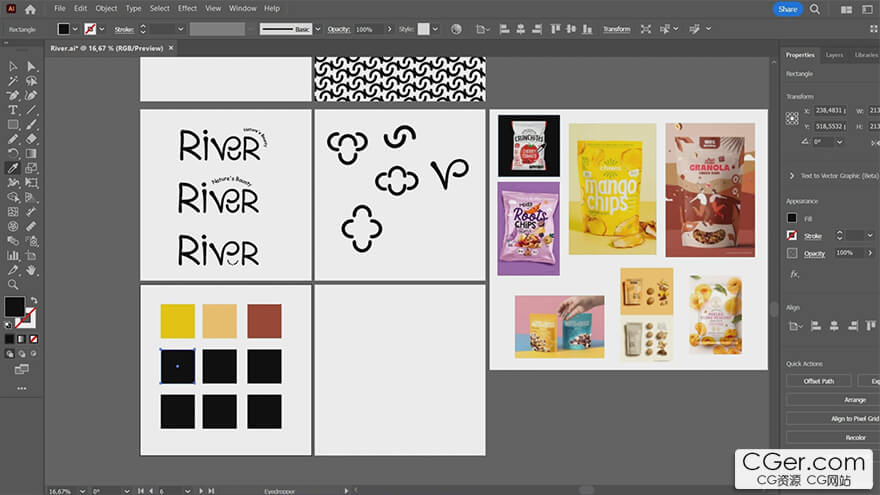Click Vertical Align Top in control bar
The image size is (880, 495).
tap(555, 29)
